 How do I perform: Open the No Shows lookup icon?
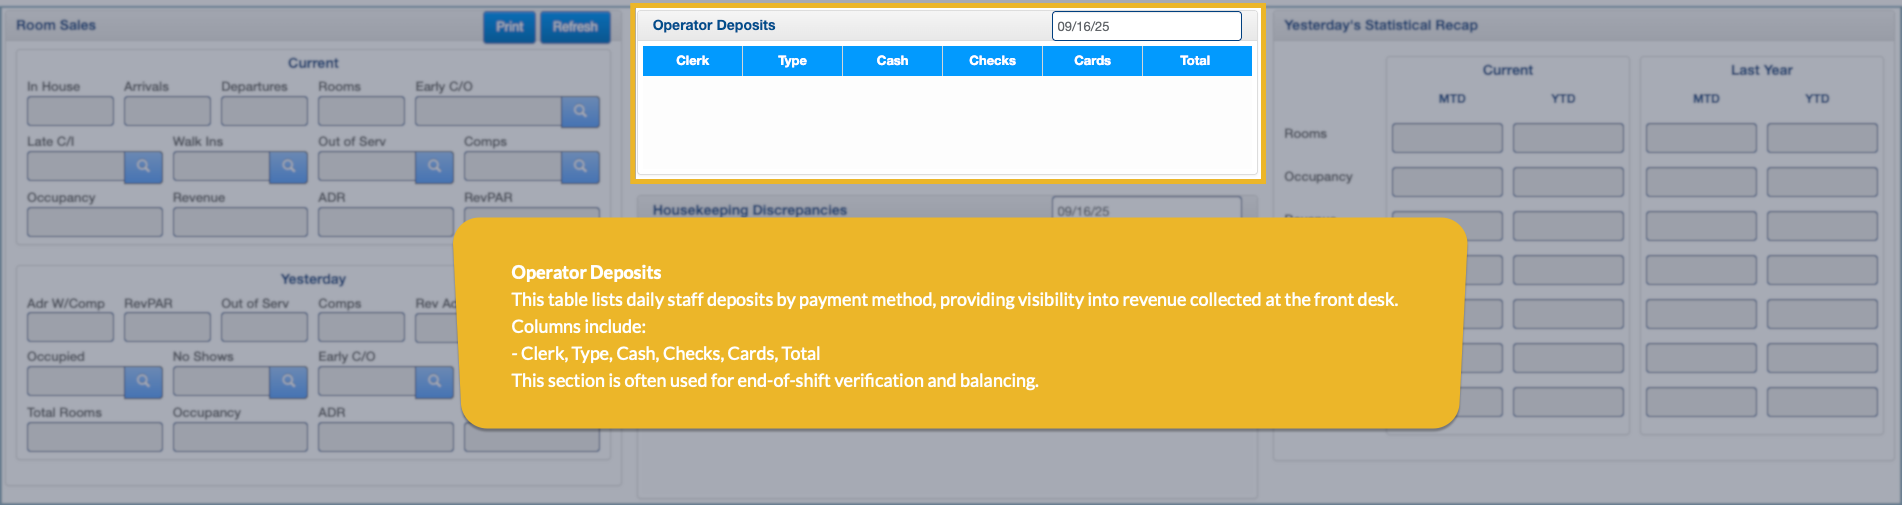click(288, 381)
